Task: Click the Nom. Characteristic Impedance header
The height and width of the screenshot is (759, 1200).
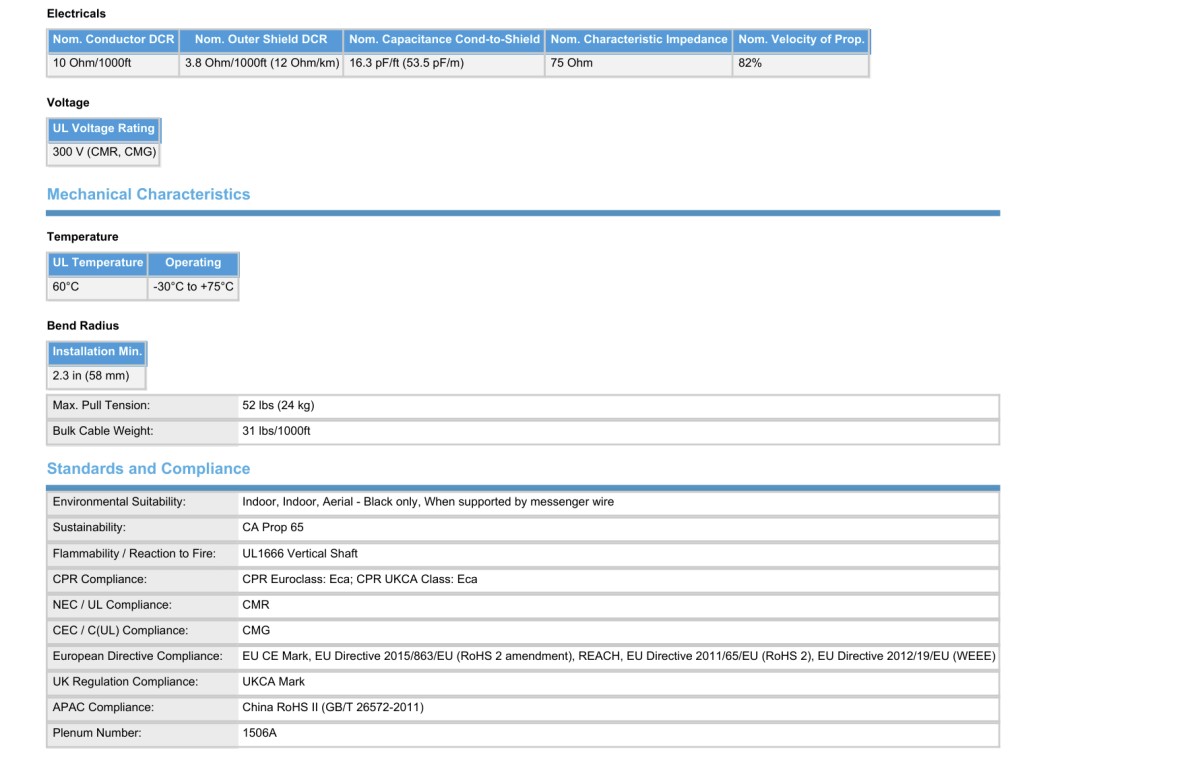Action: click(x=638, y=40)
